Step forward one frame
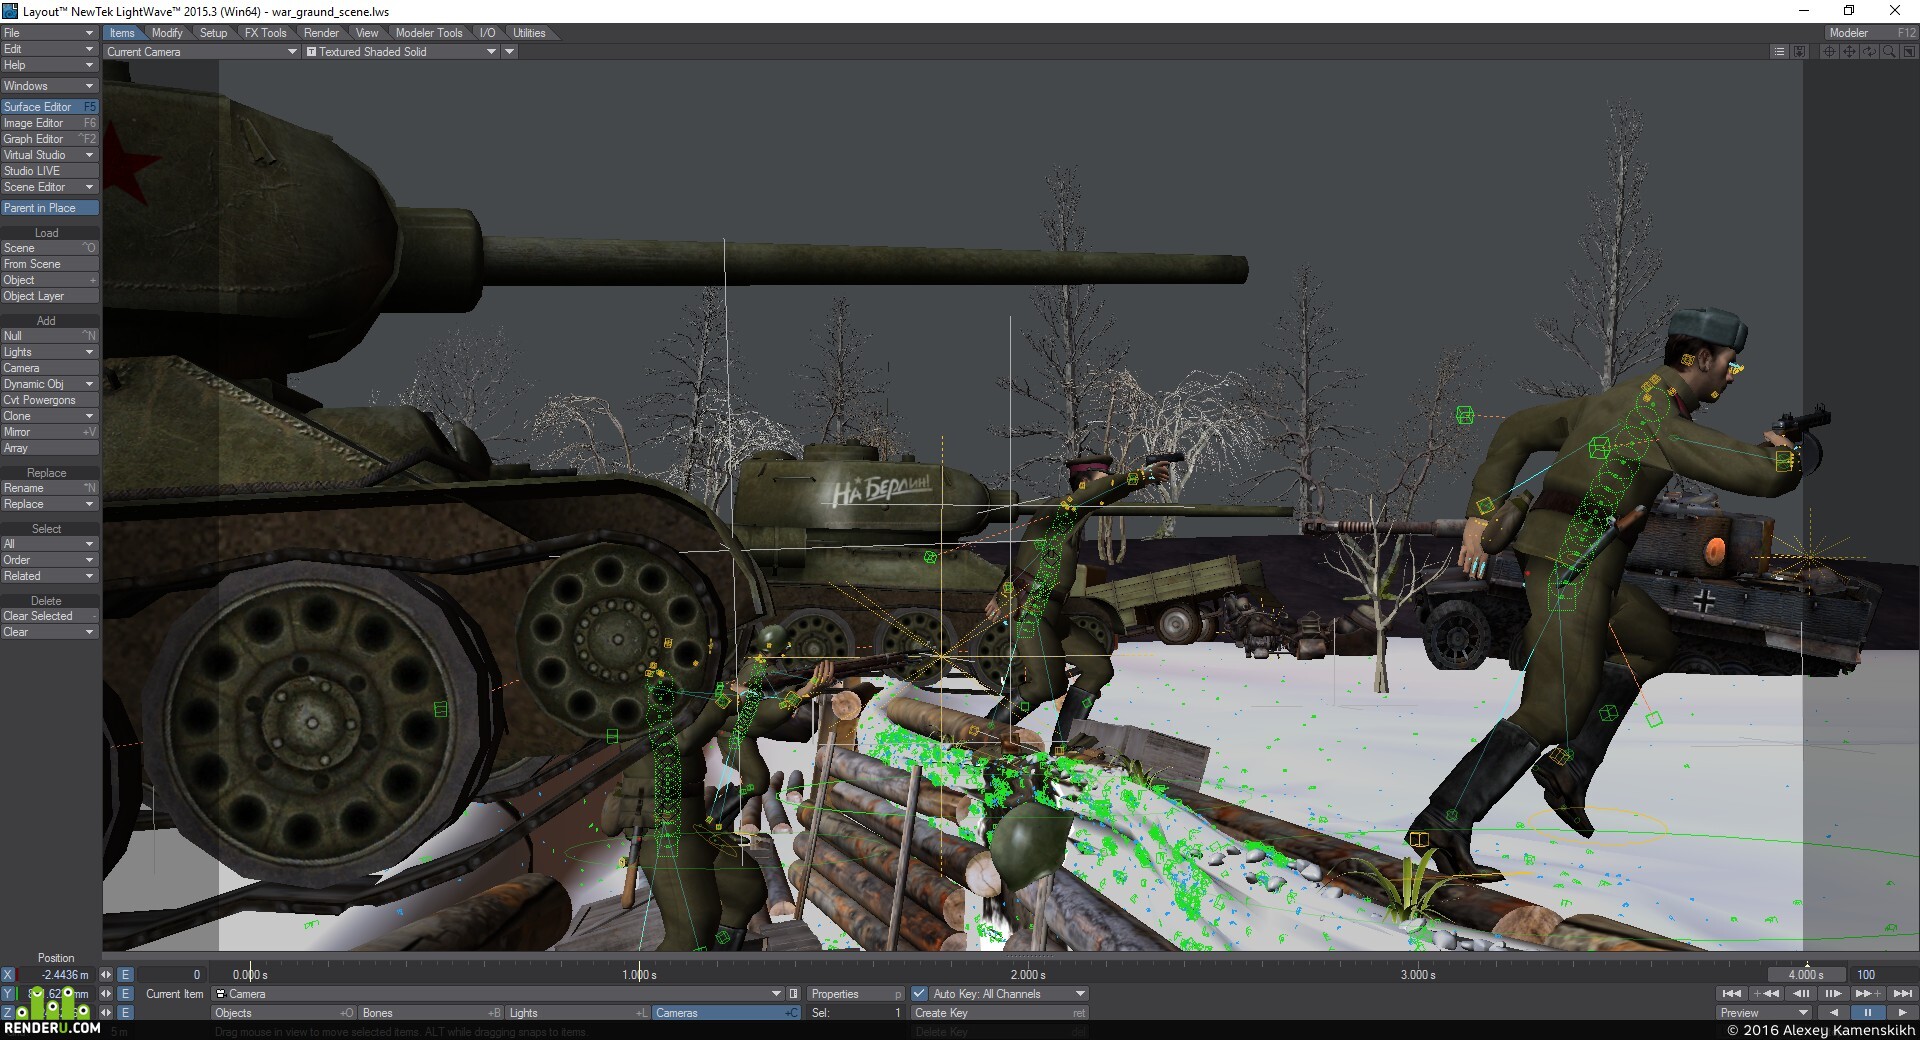The height and width of the screenshot is (1040, 1920). (x=1833, y=994)
